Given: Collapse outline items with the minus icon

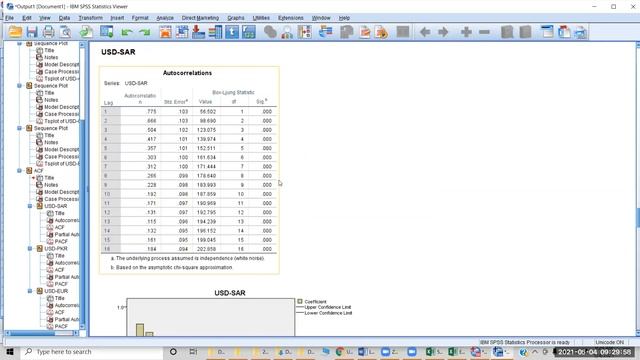Looking at the screenshot, I should coord(484,32).
